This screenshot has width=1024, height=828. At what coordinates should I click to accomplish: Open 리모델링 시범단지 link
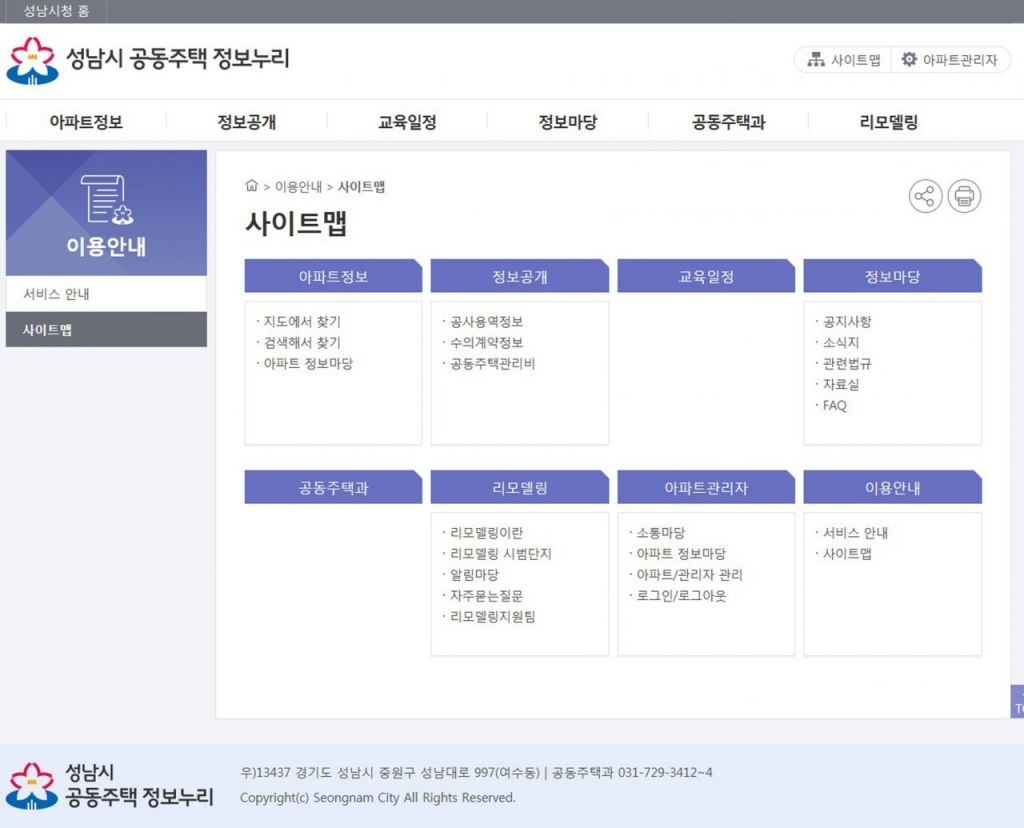point(500,554)
